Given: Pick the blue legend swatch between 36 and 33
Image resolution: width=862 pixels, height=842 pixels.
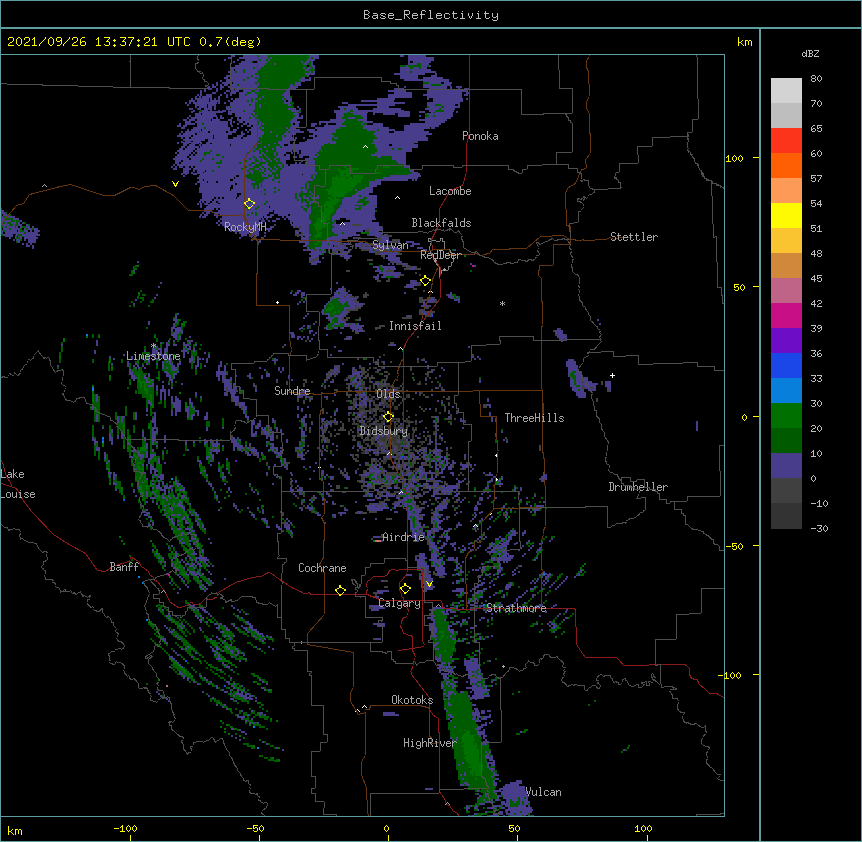Looking at the screenshot, I should (786, 365).
